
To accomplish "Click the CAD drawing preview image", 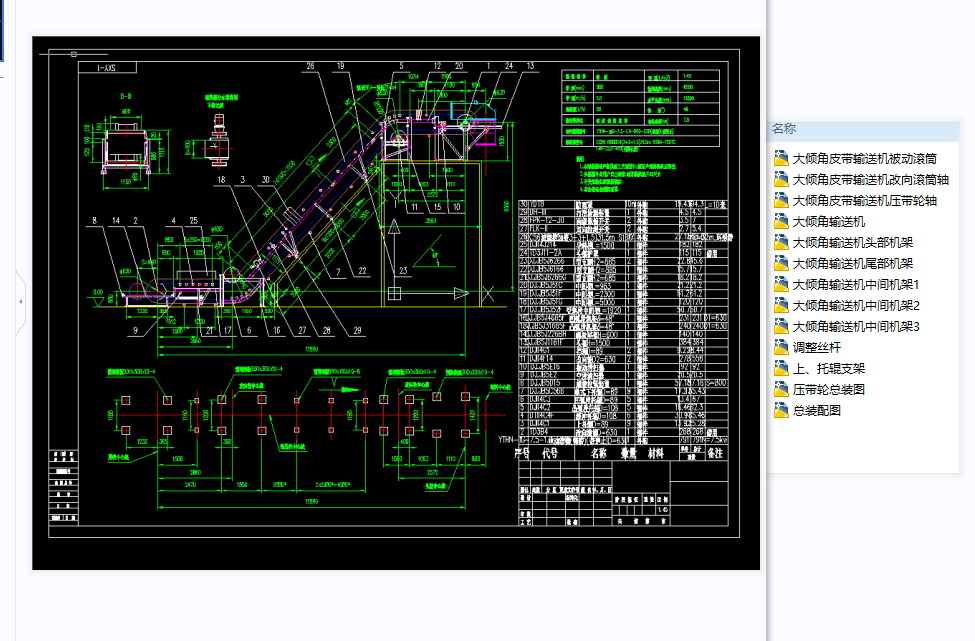I will (396, 303).
